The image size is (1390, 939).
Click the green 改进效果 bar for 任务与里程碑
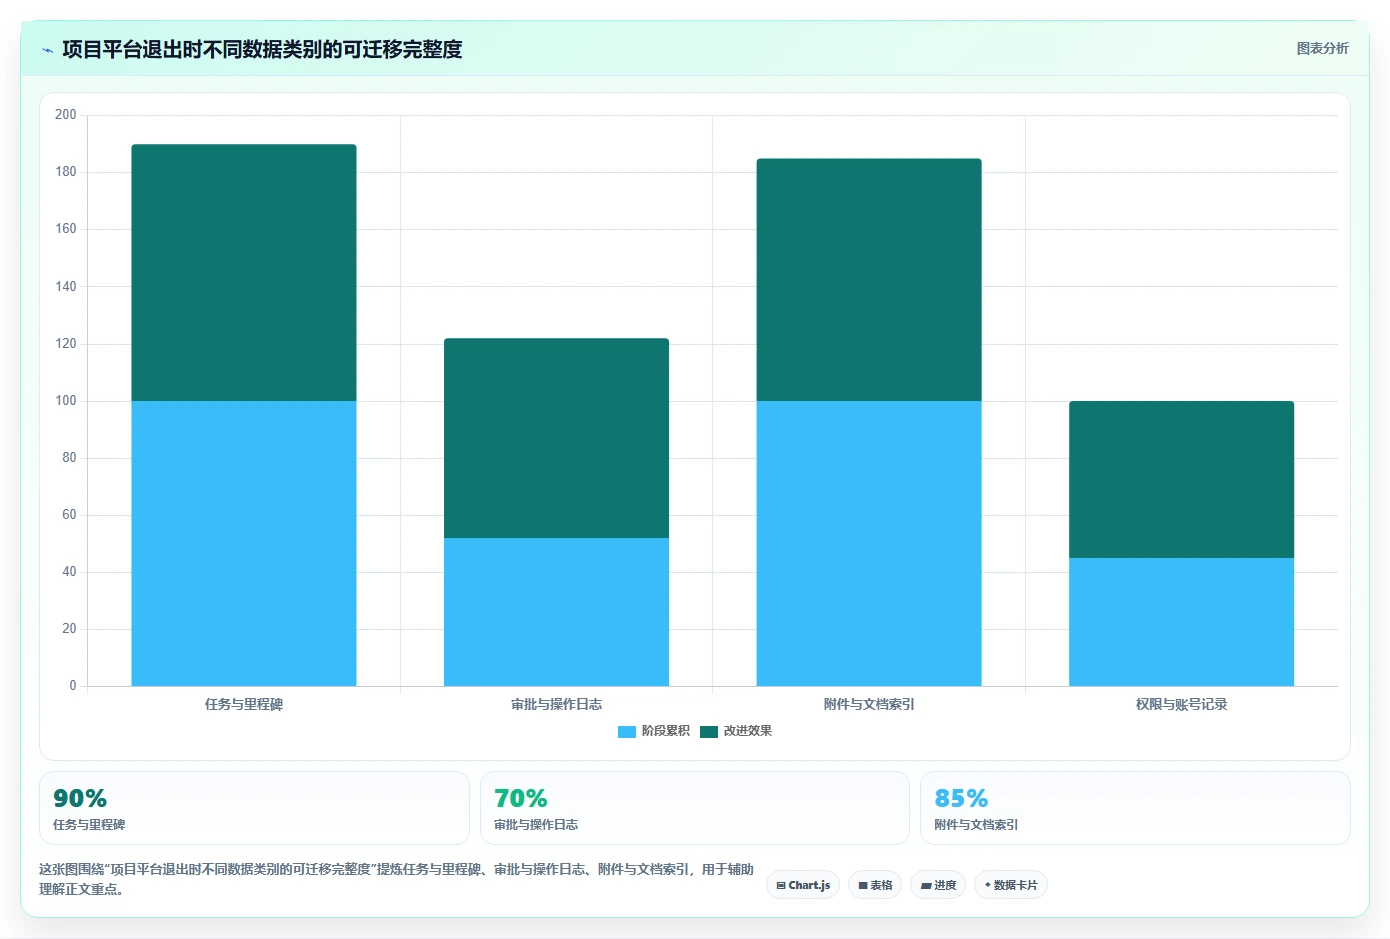(x=244, y=273)
